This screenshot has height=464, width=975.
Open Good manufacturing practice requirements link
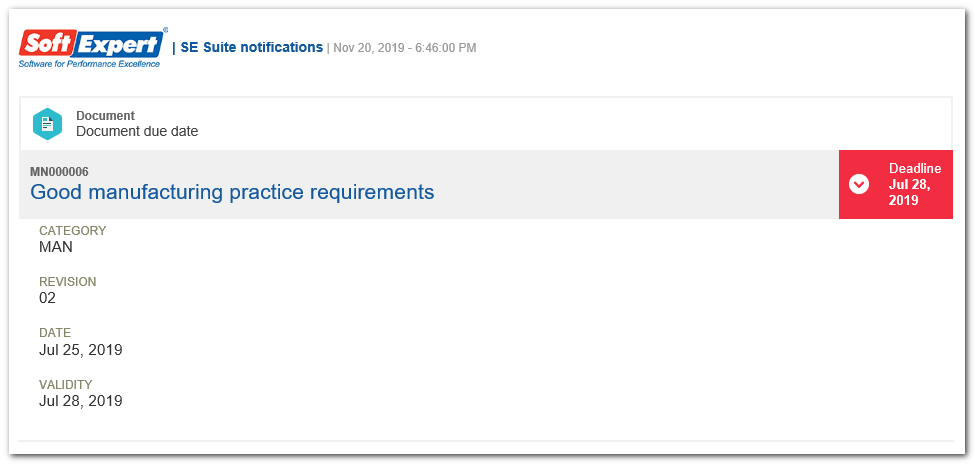tap(232, 192)
